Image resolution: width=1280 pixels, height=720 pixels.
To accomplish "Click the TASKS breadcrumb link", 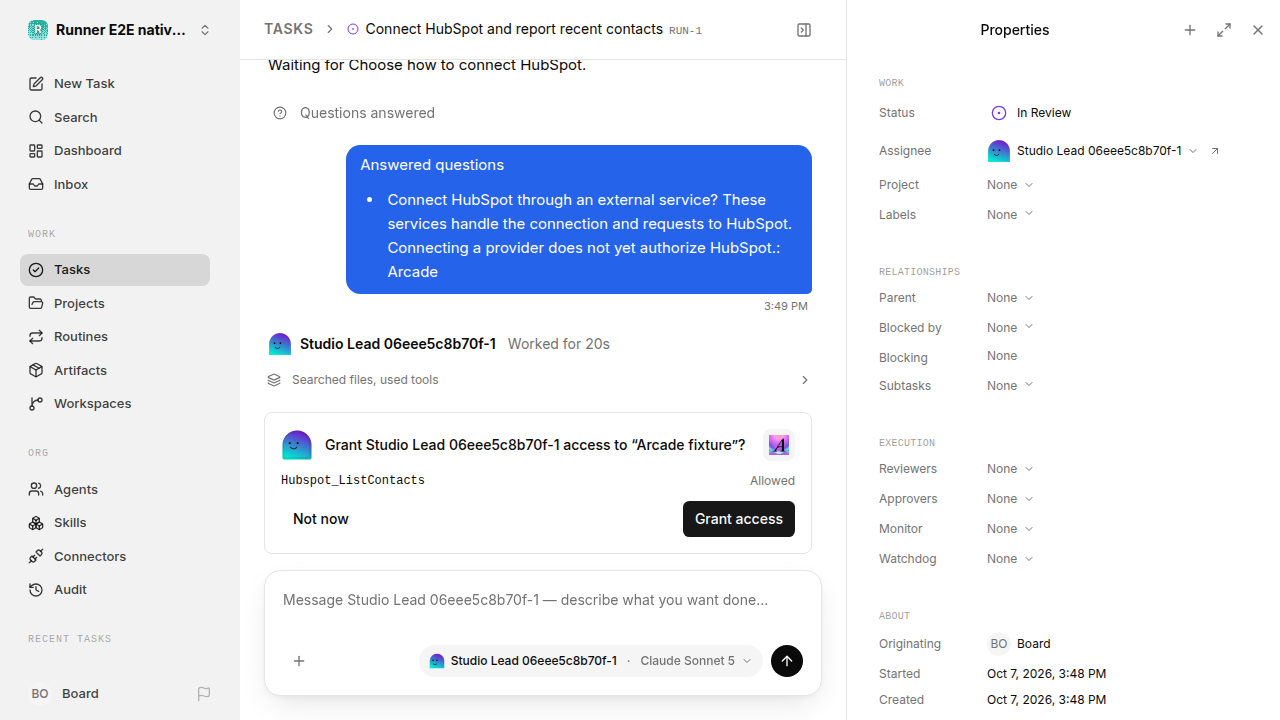I will 288,30.
